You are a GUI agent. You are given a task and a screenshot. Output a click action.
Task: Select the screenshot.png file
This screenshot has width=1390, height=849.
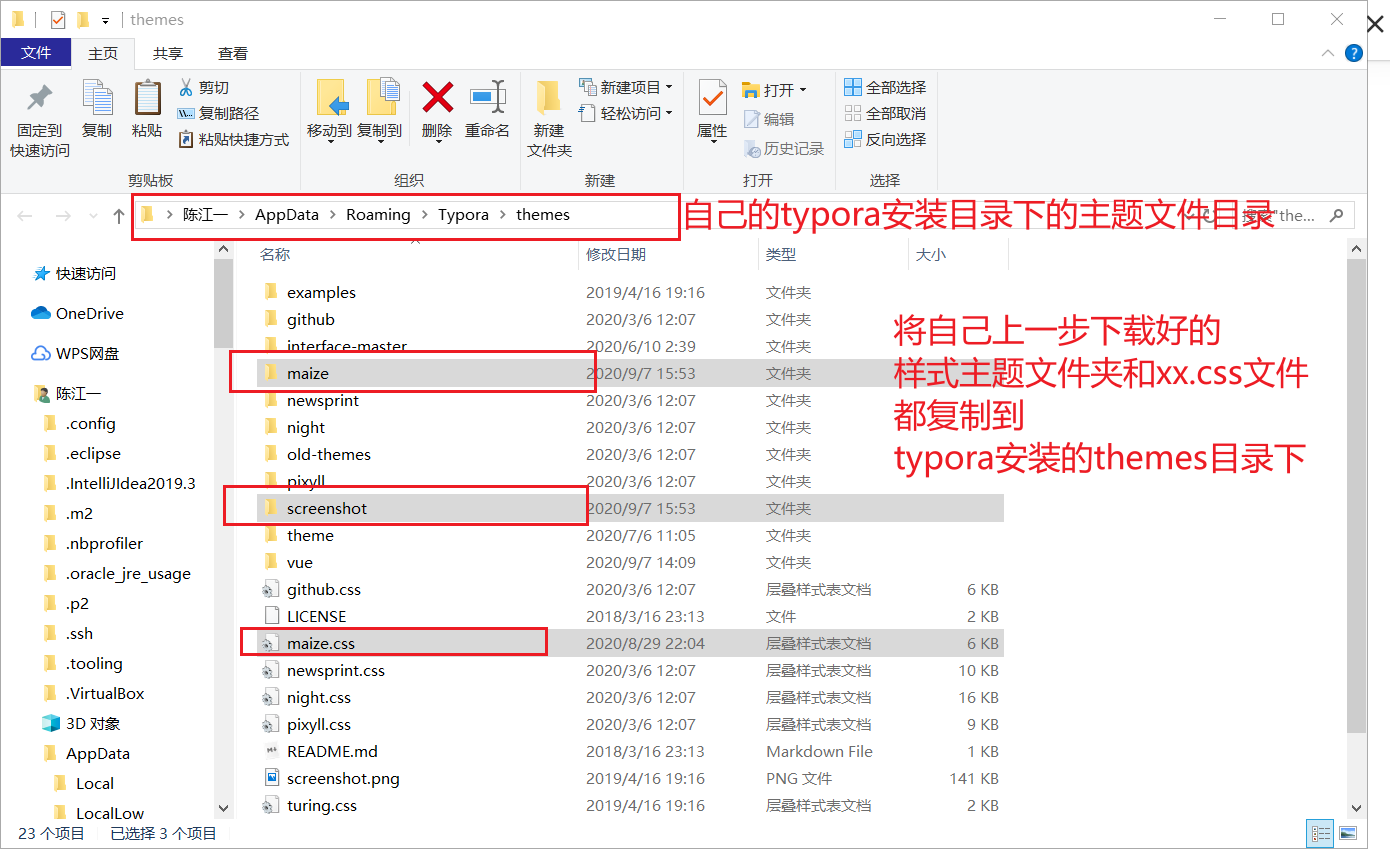(x=630, y=778)
